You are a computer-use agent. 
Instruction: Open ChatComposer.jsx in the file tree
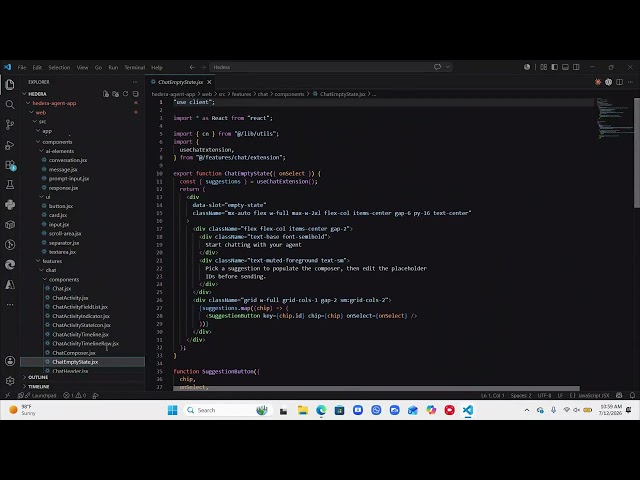(74, 353)
